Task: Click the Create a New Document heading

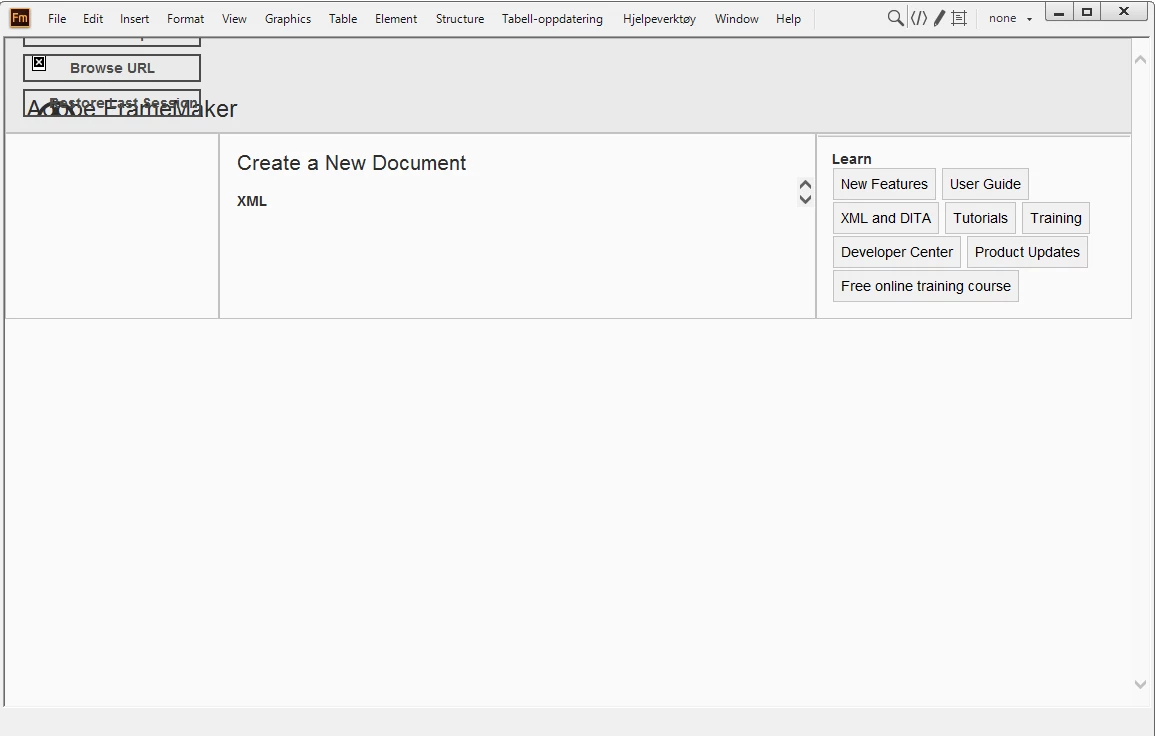Action: click(351, 163)
